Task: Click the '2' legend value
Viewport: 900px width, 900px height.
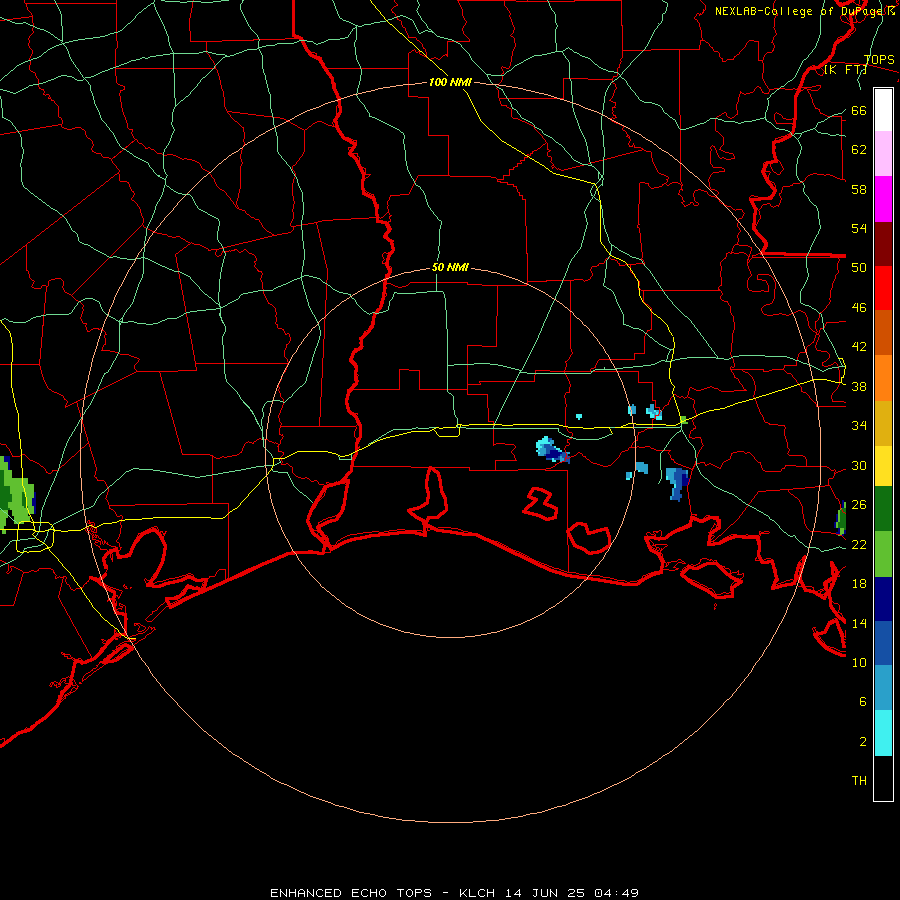Action: (862, 742)
